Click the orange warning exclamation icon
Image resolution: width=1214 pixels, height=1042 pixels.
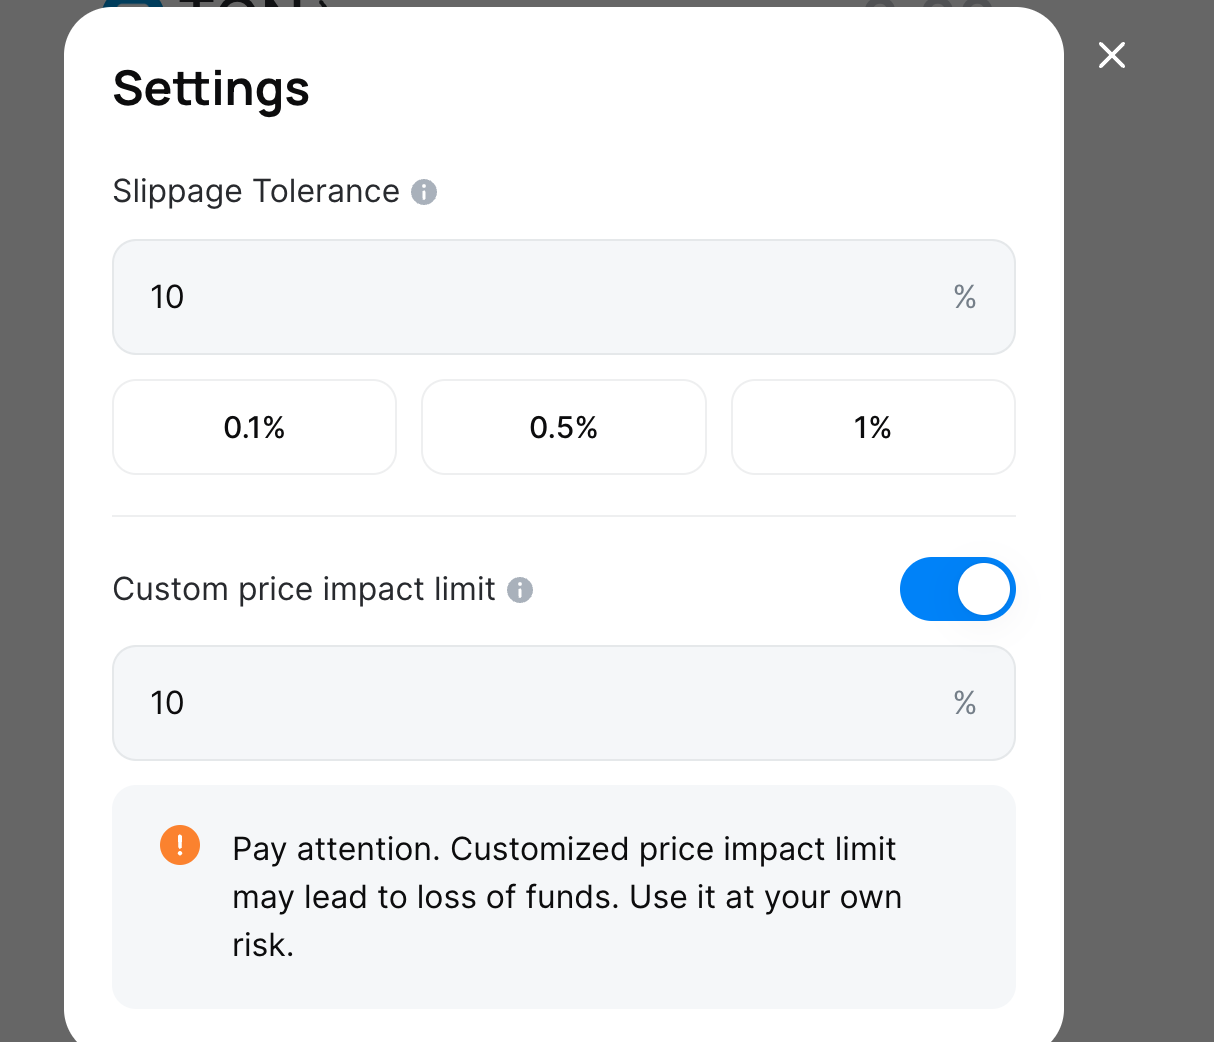point(180,845)
